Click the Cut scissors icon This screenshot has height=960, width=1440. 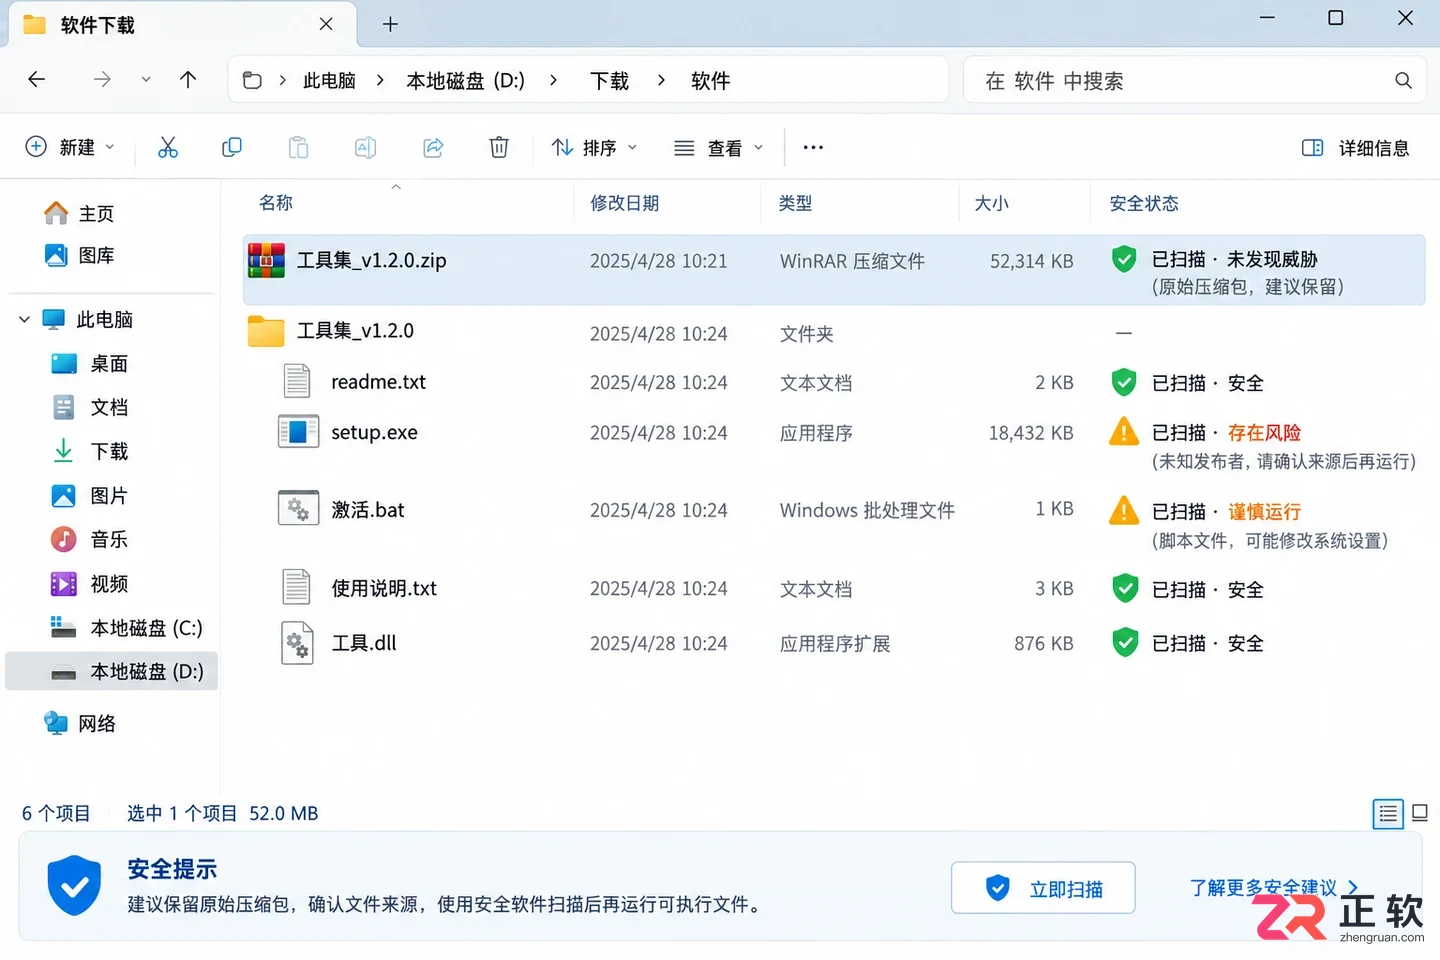[168, 148]
